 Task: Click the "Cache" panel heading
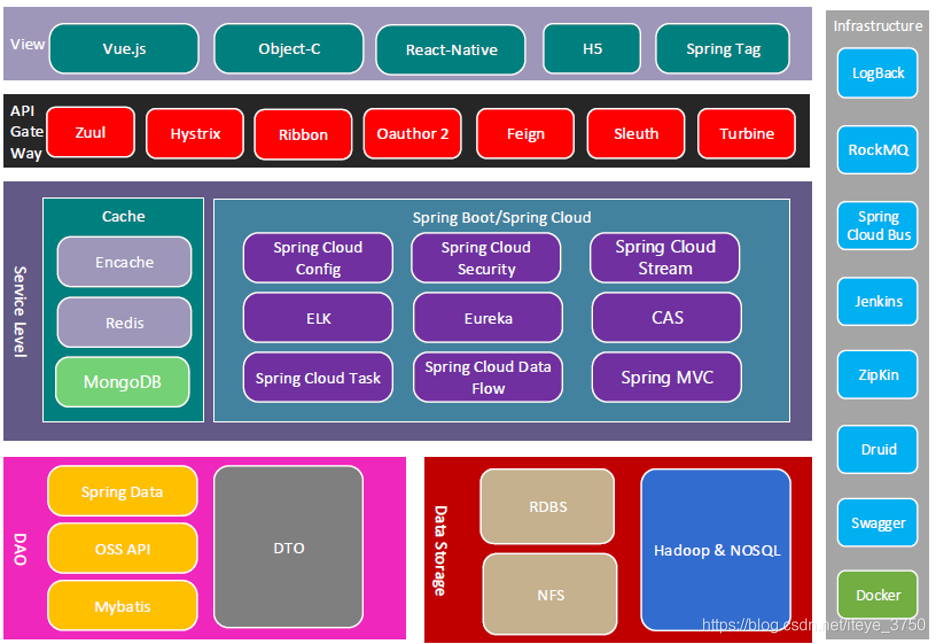click(123, 216)
